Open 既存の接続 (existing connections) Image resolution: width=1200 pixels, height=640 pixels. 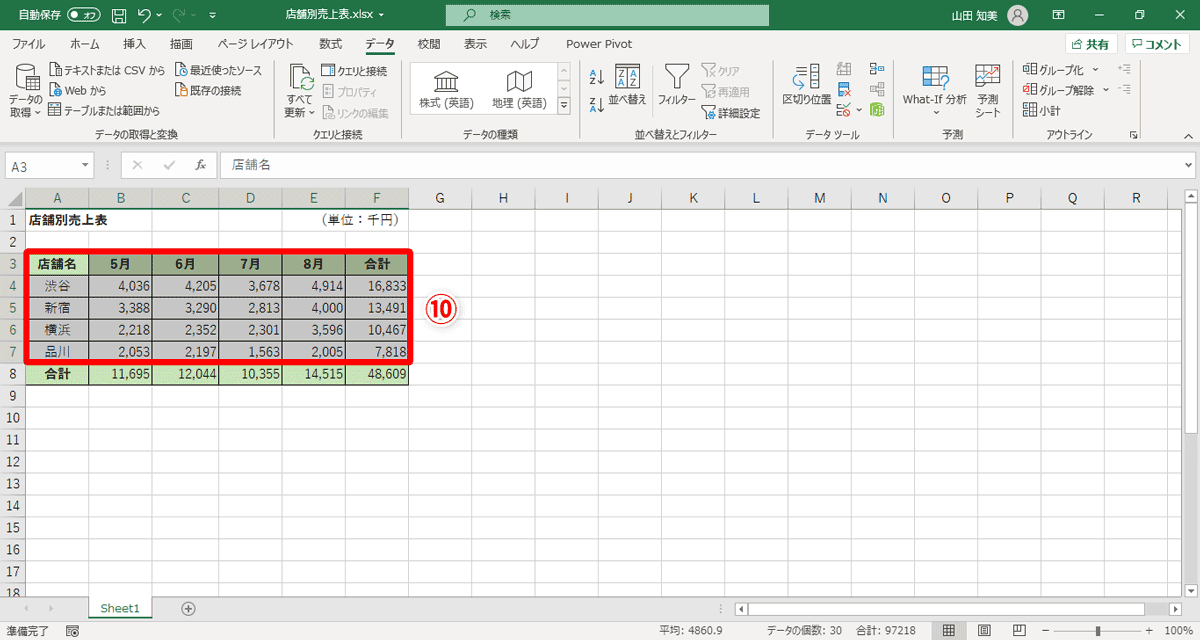click(x=208, y=91)
